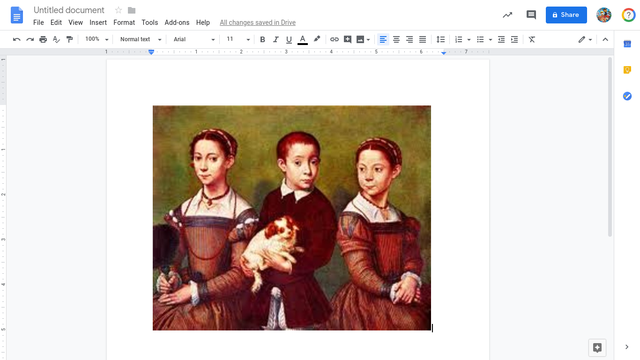Go to Docs home via logo
Viewport: 640px width, 360px height.
(17, 15)
